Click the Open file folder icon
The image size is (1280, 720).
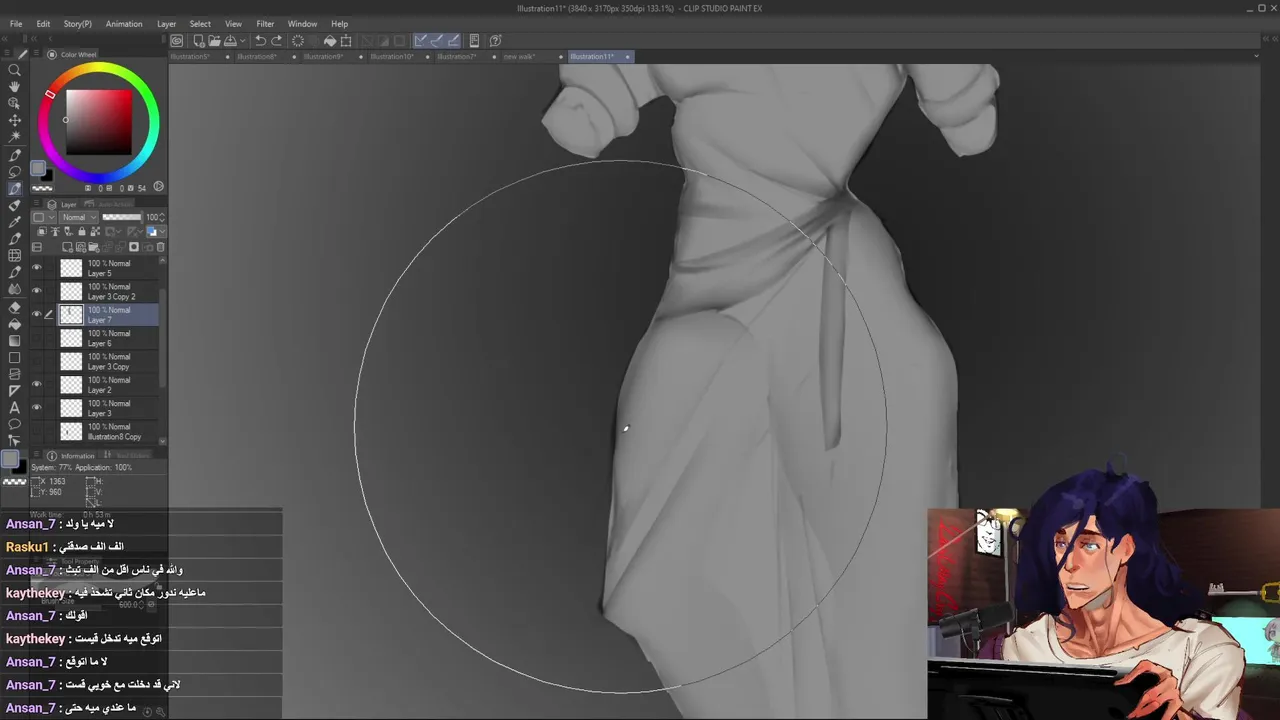pos(214,41)
